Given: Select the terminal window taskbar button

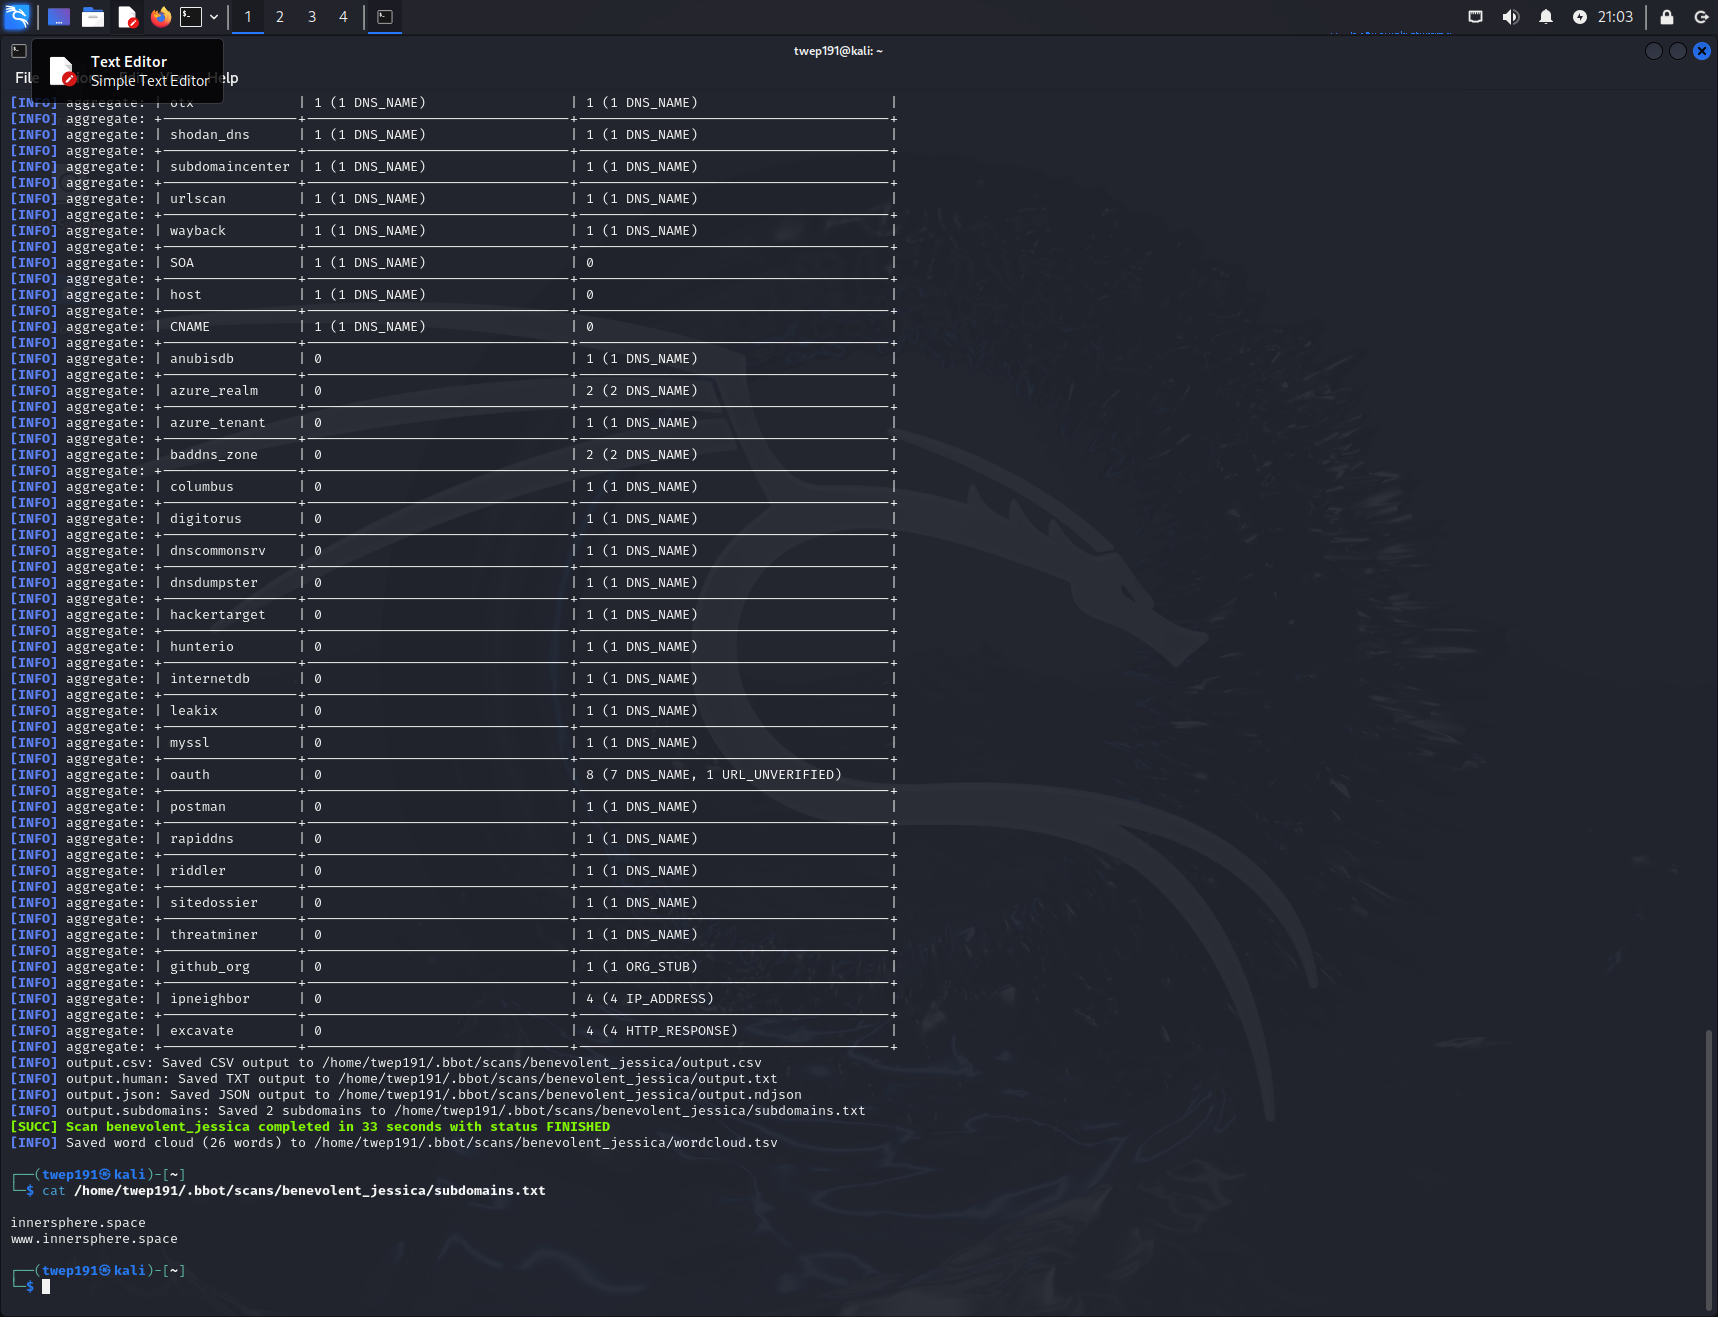Looking at the screenshot, I should (x=385, y=17).
